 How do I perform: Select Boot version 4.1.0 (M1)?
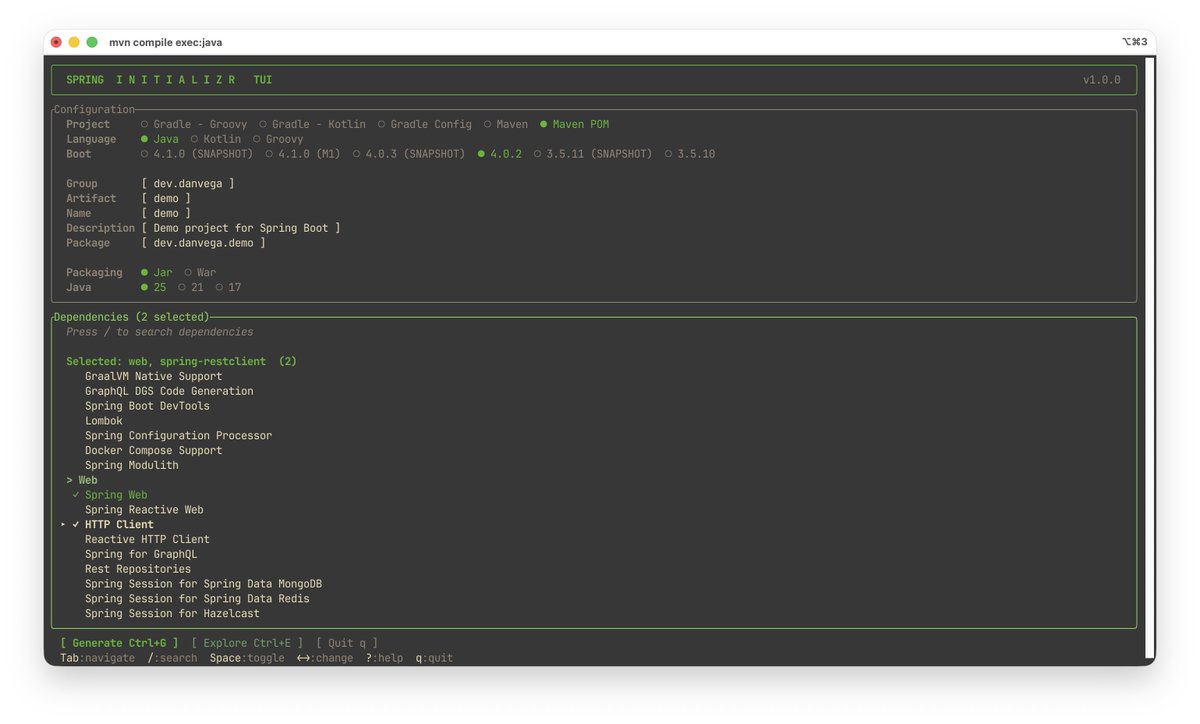[x=303, y=154]
